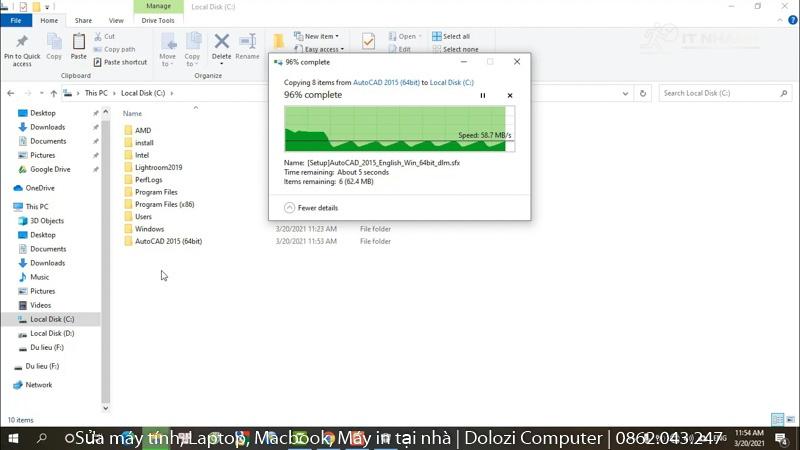Cancel the copy with X button
This screenshot has height=450, width=800.
pos(510,95)
